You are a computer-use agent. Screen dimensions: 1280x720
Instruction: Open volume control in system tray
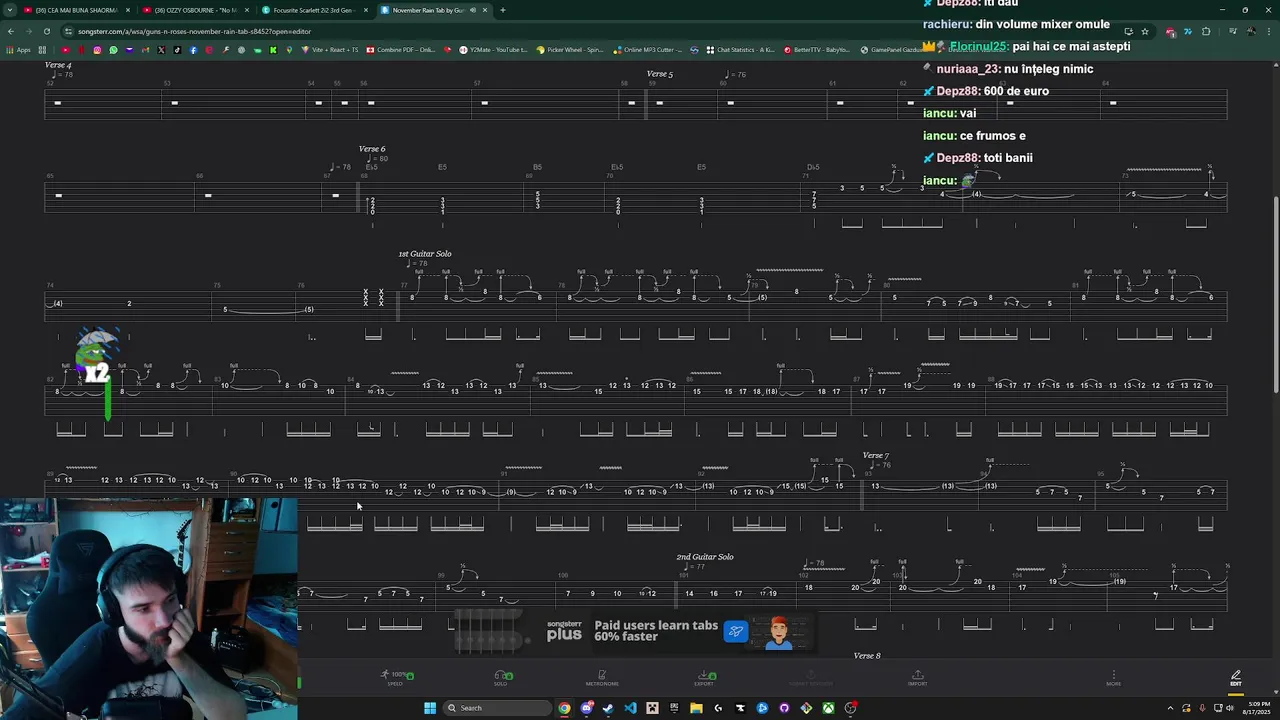[x=1231, y=708]
